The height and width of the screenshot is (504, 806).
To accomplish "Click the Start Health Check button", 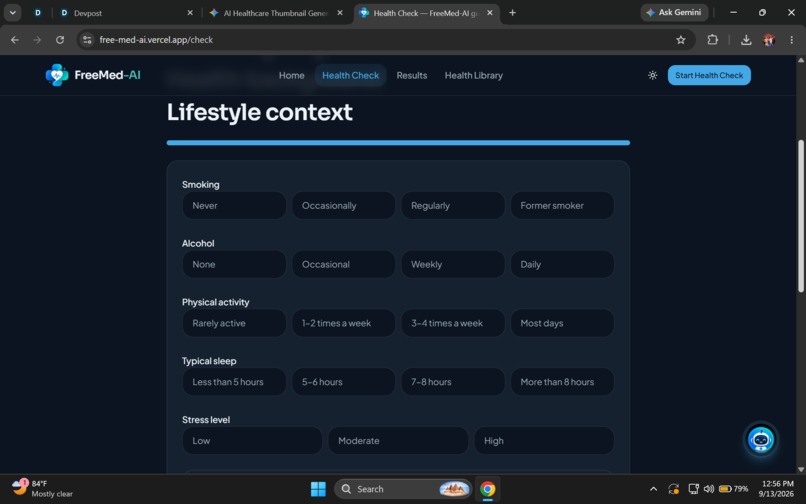I will 709,75.
